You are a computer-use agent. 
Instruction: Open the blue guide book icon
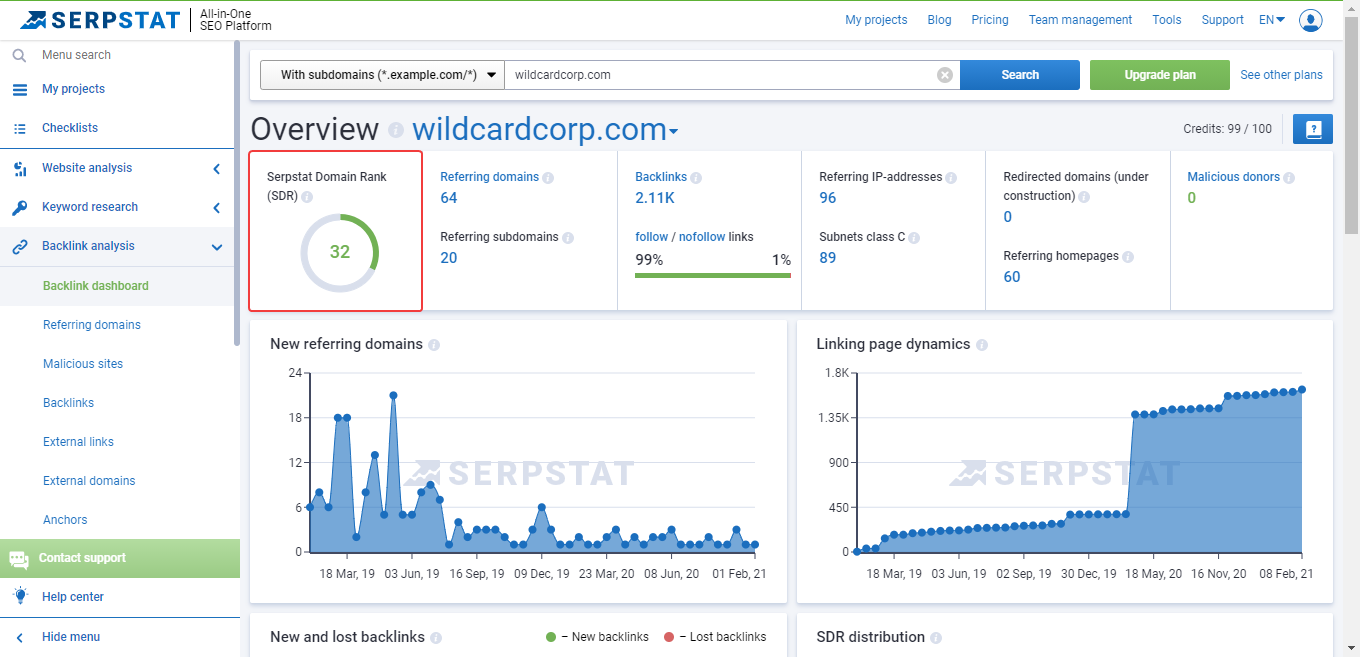click(x=1312, y=129)
